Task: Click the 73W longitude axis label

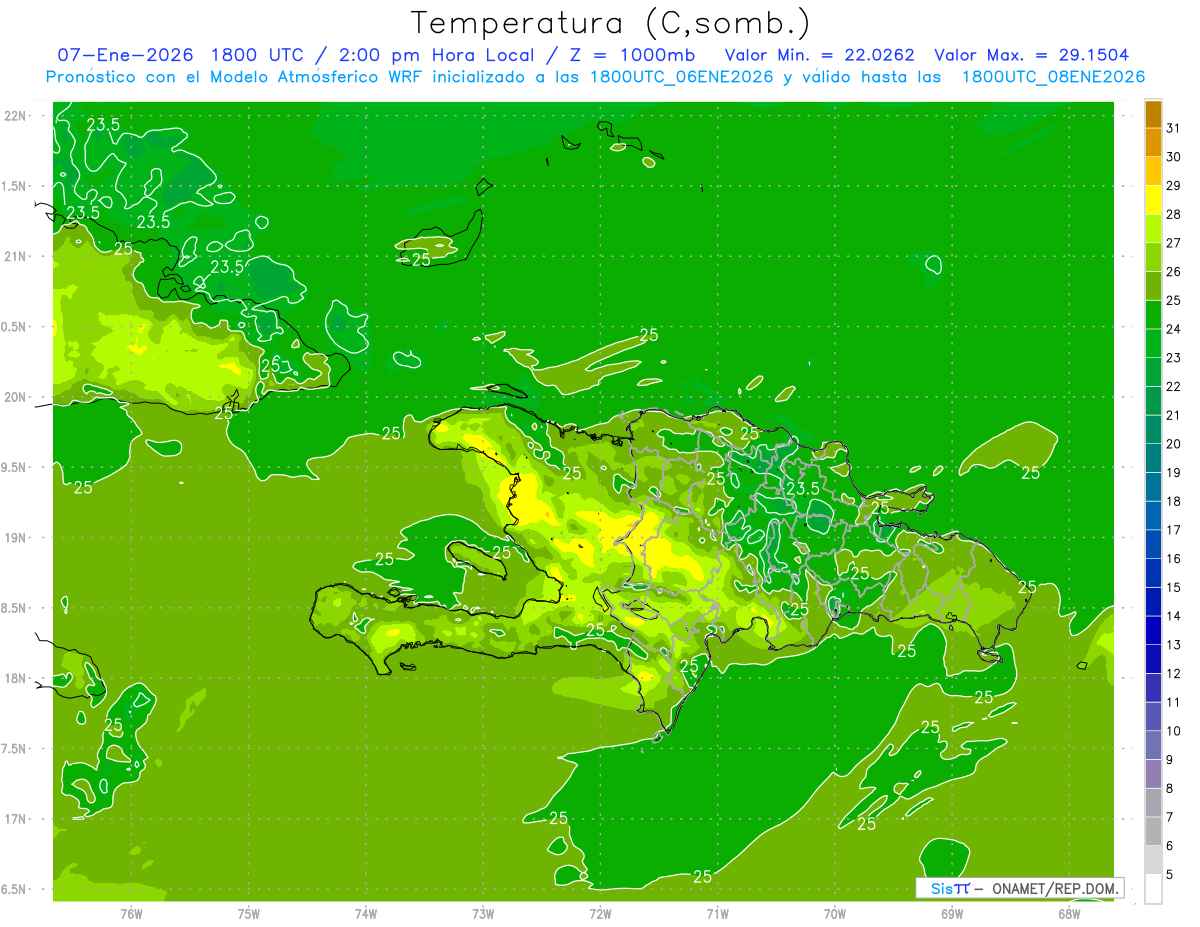Action: (483, 913)
